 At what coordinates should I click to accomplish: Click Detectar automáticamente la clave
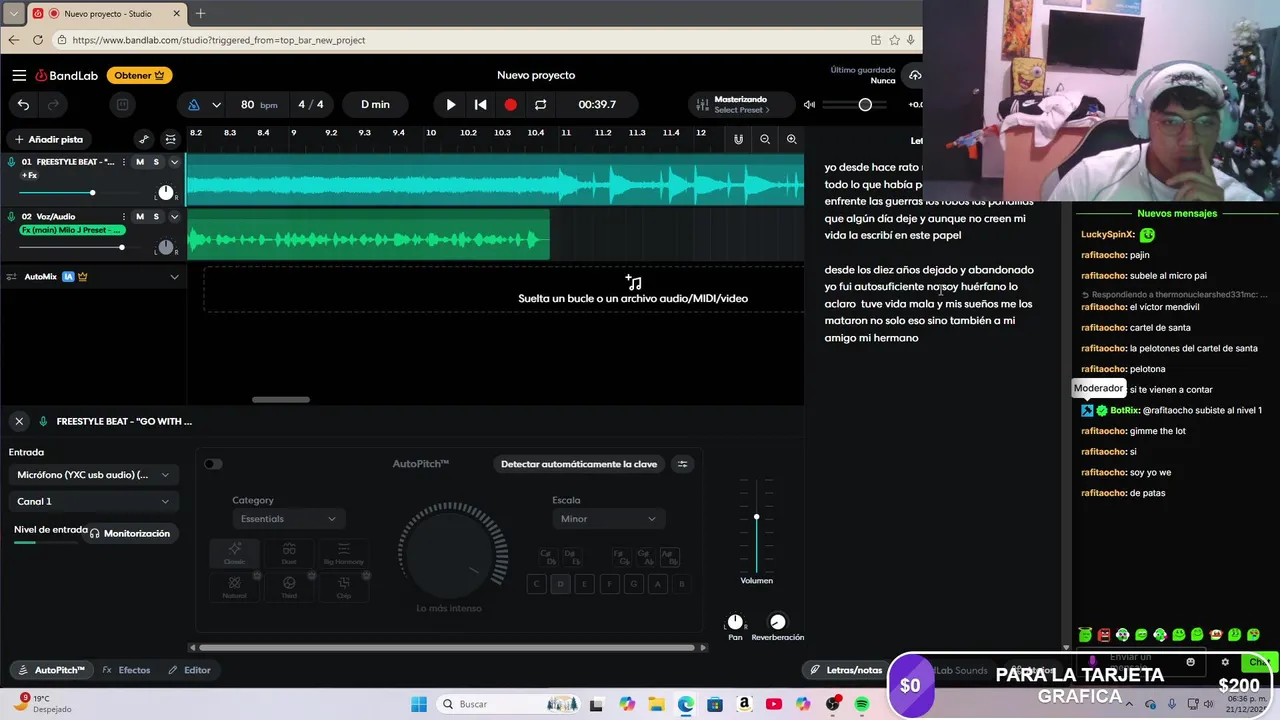(x=578, y=464)
